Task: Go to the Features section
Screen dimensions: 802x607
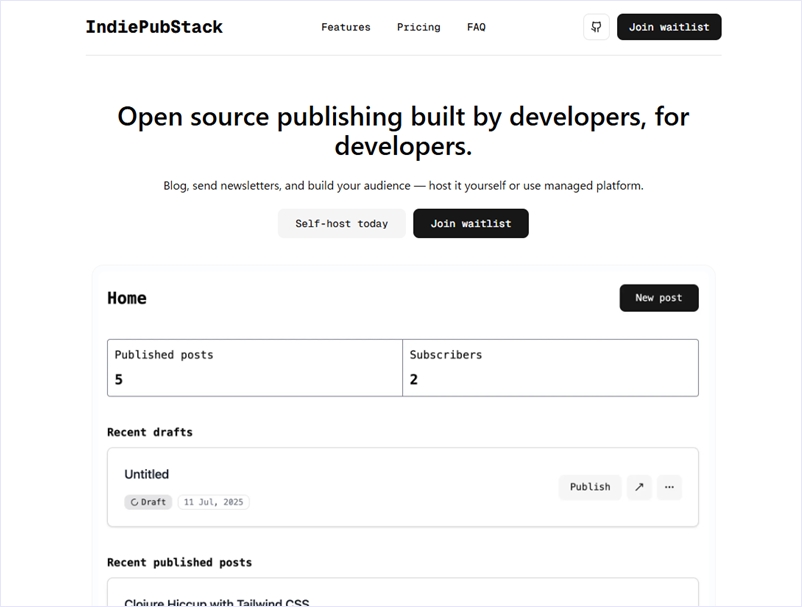Action: coord(345,27)
